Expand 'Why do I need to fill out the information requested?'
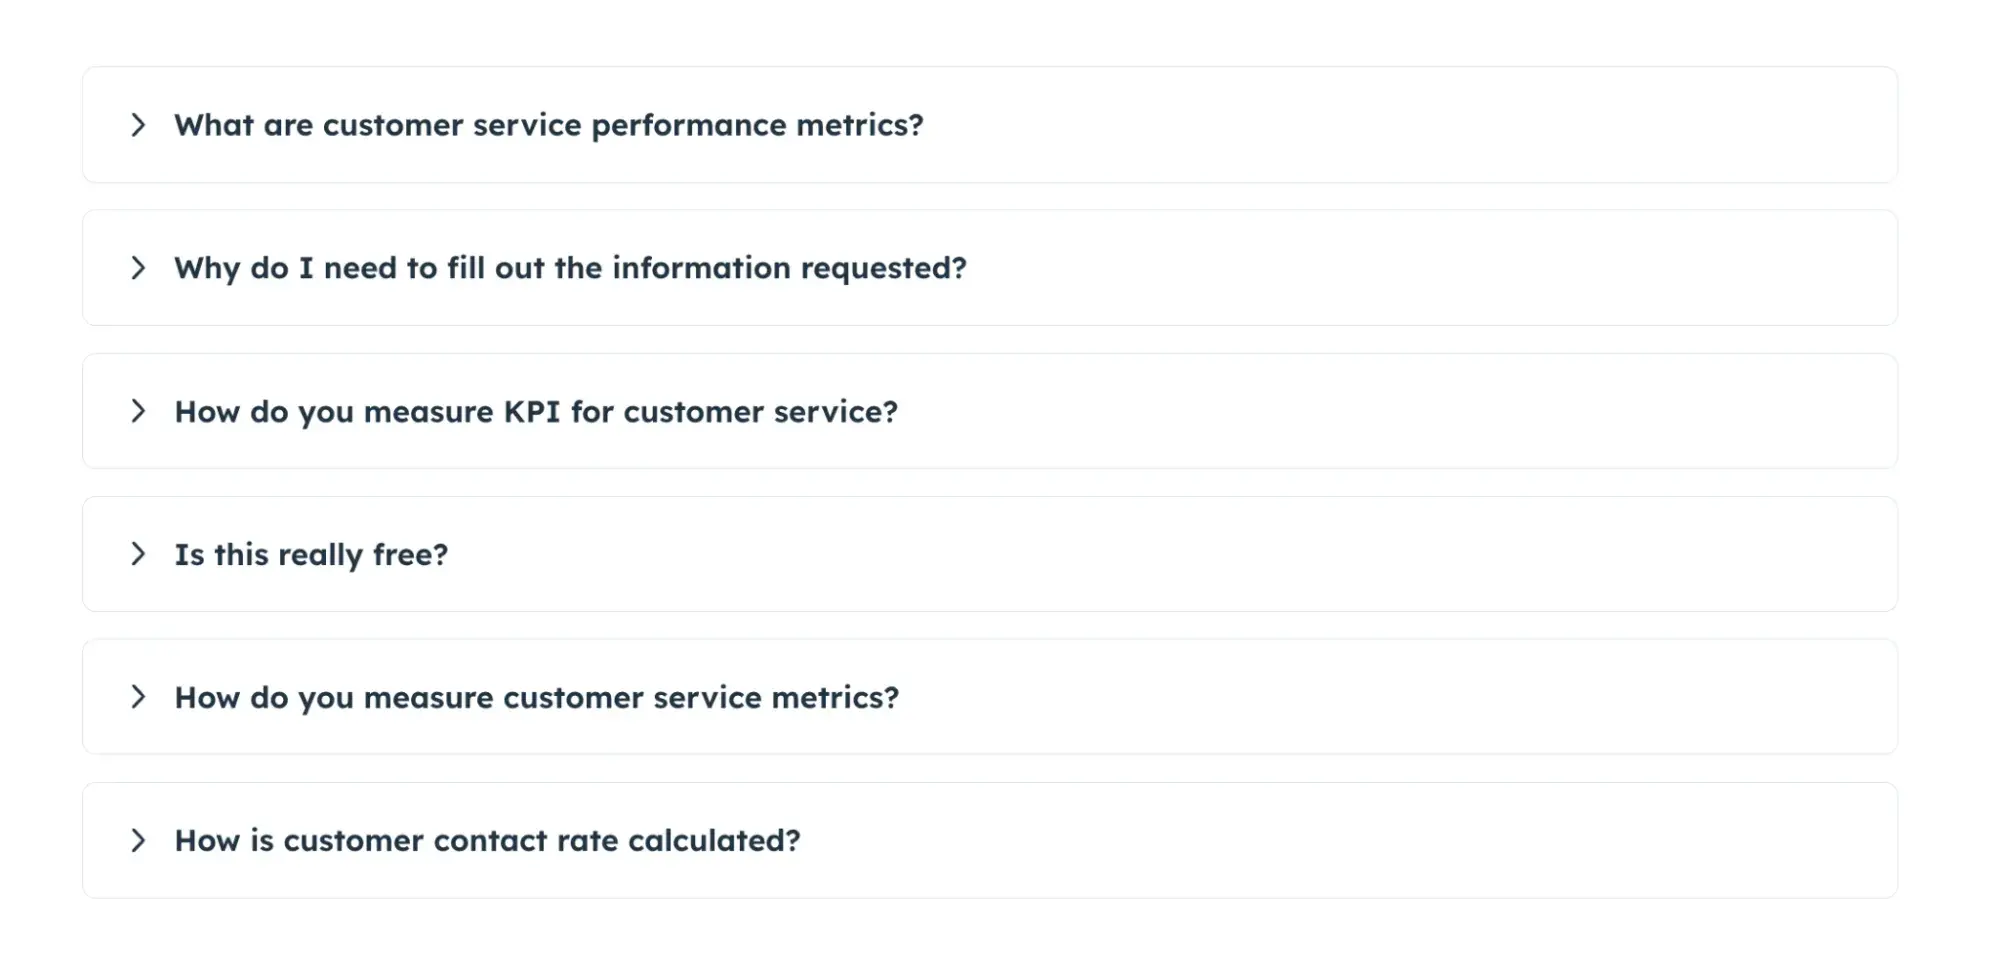This screenshot has width=1999, height=967. click(x=570, y=268)
